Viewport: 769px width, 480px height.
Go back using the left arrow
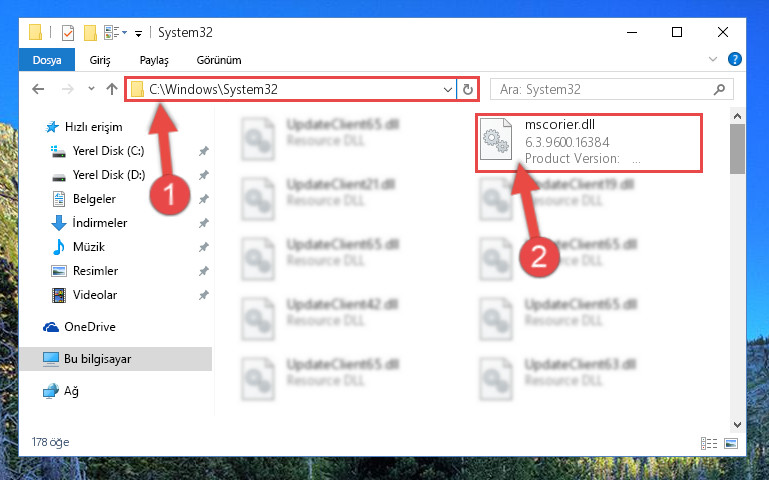(38, 89)
